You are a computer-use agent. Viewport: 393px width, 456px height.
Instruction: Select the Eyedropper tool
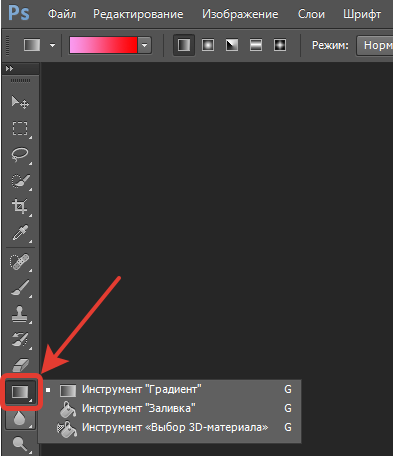point(20,233)
